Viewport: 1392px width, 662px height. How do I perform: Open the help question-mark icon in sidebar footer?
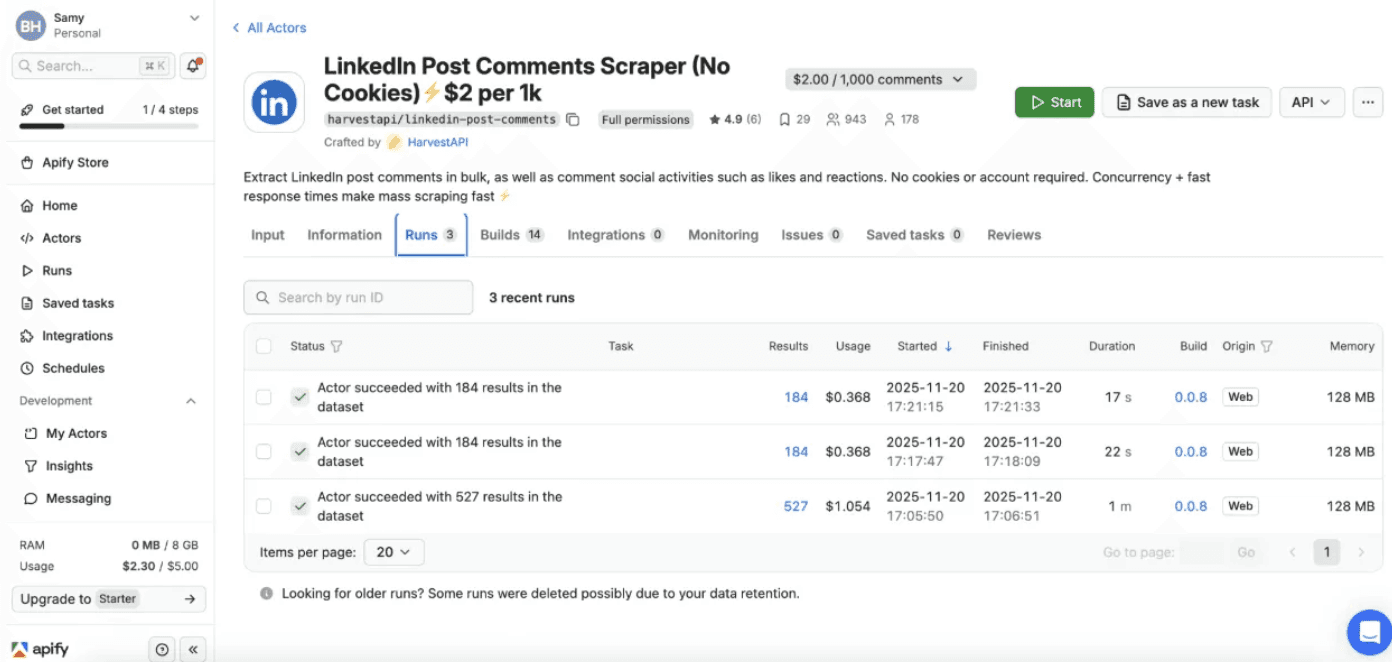click(162, 649)
